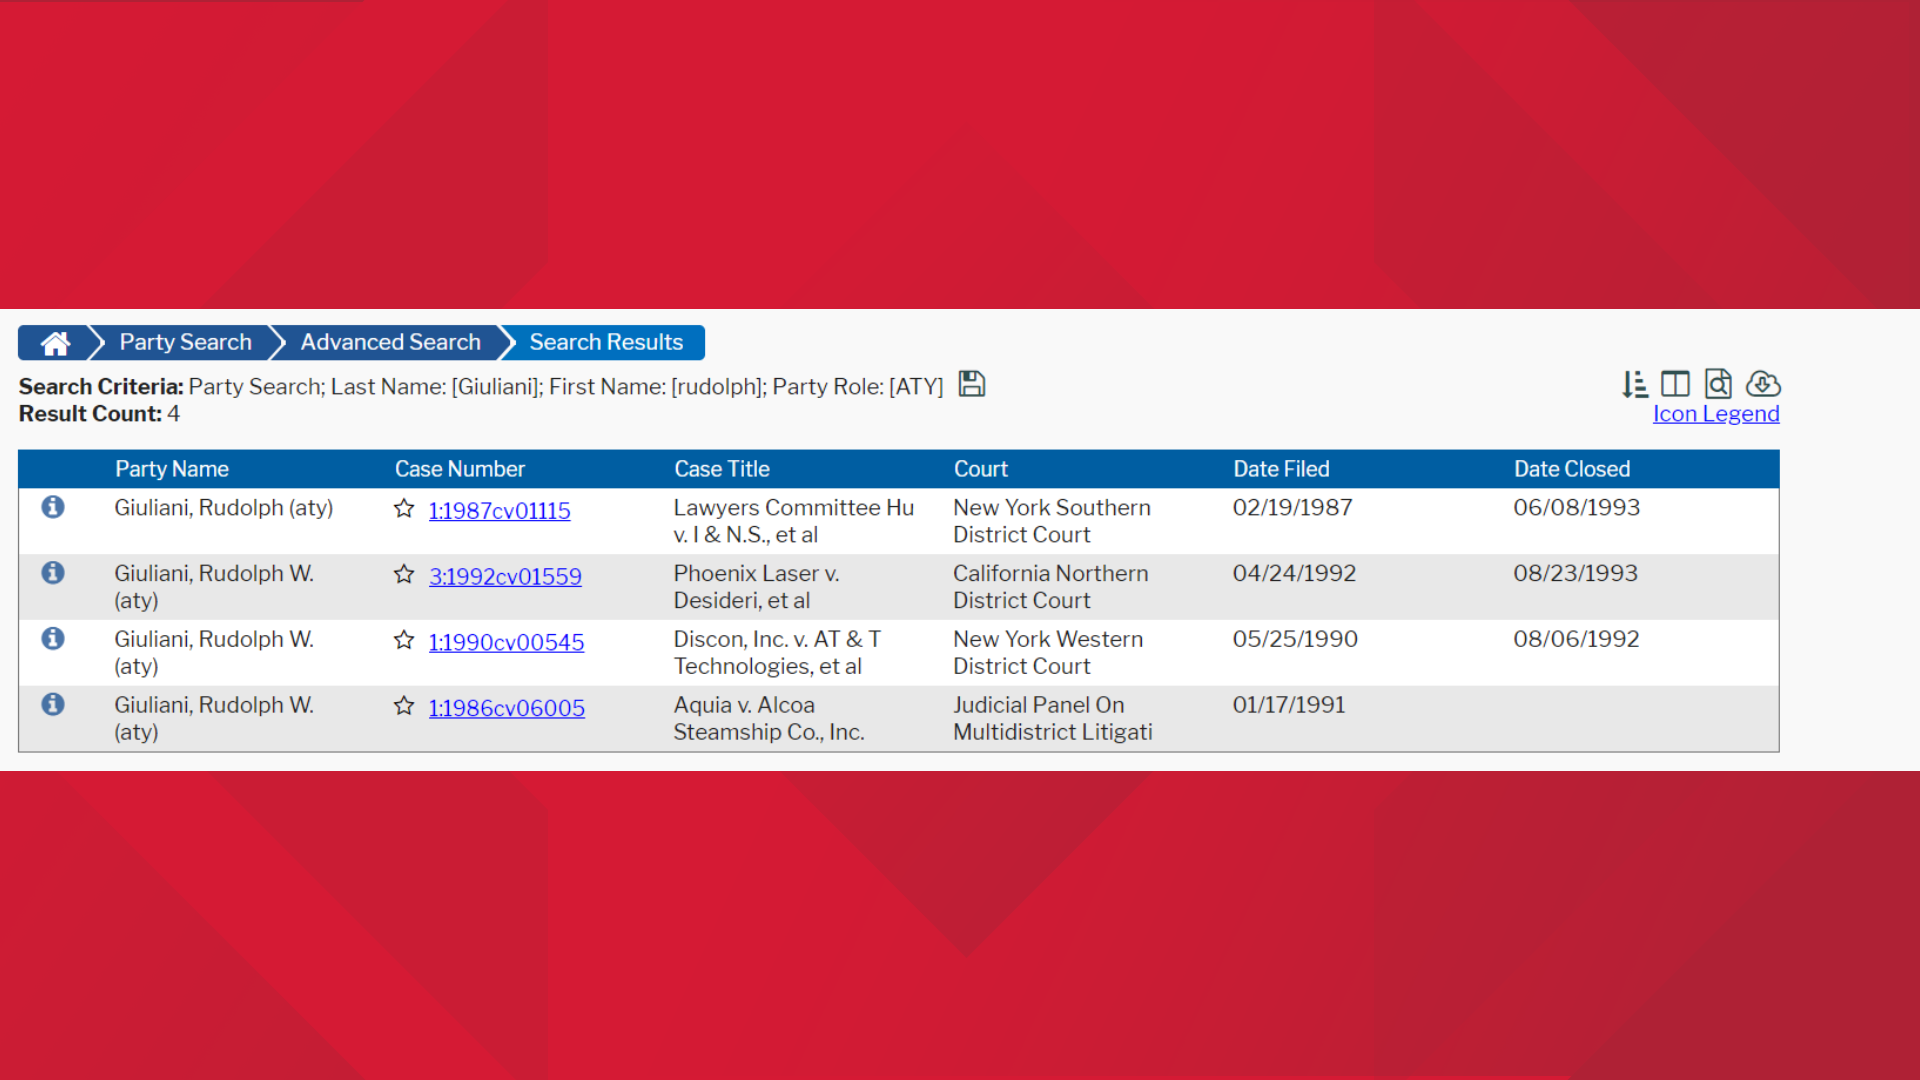Select the Search Results breadcrumb
1920x1080 pixels.
pyautogui.click(x=606, y=342)
